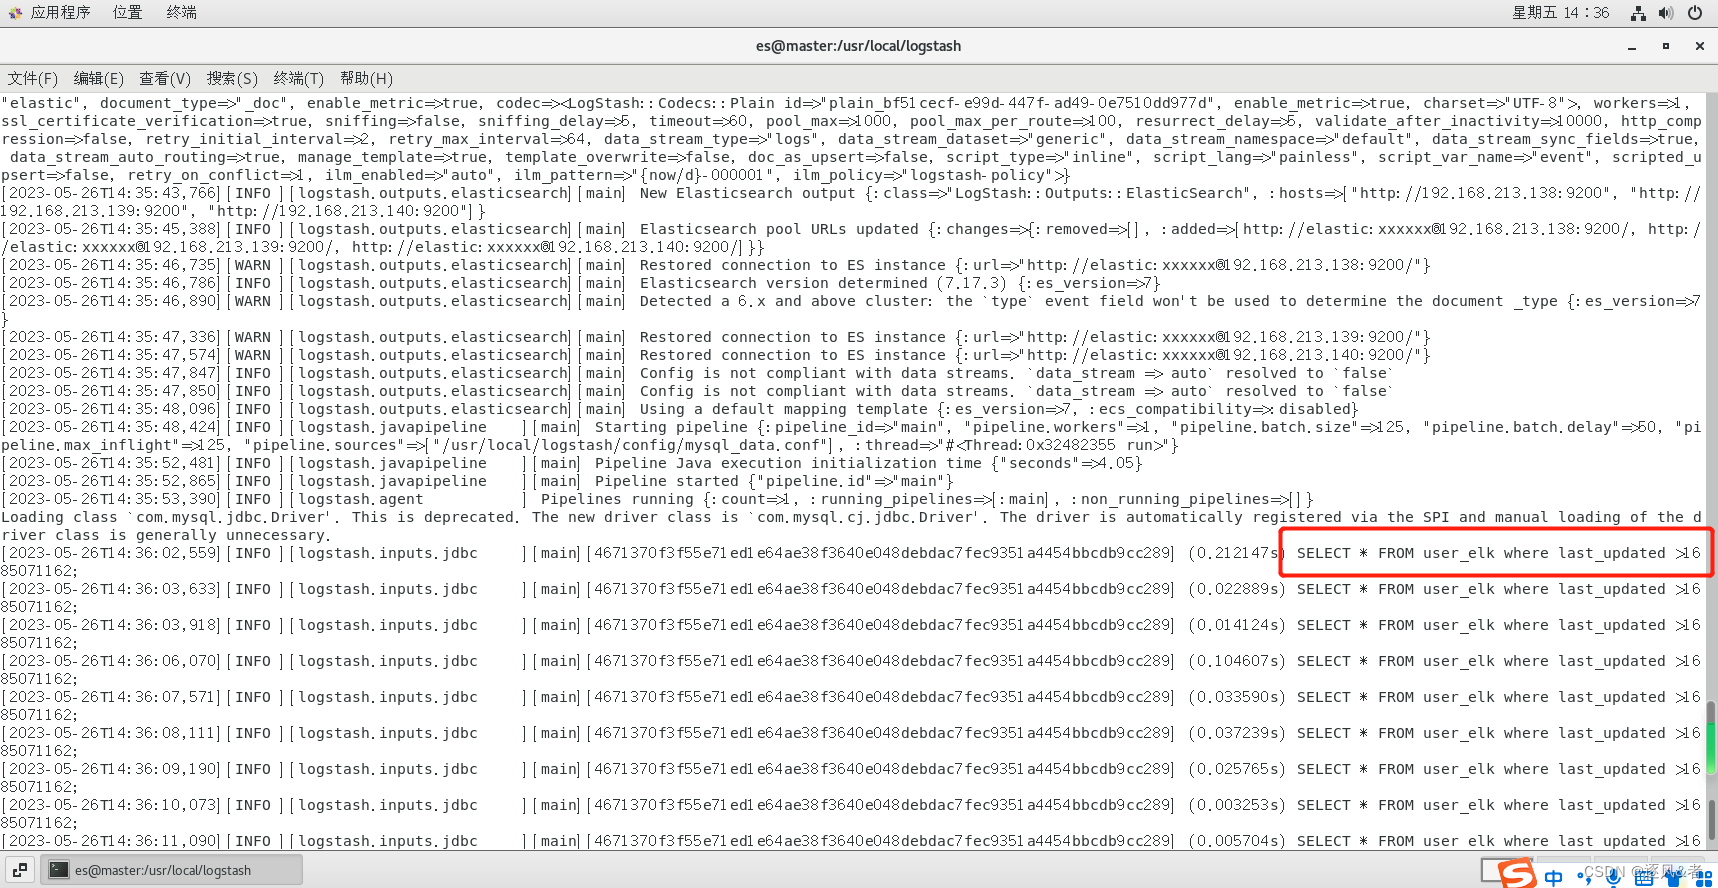
Task: Toggle the 中 Chinese input mode indicator
Action: (x=1553, y=878)
